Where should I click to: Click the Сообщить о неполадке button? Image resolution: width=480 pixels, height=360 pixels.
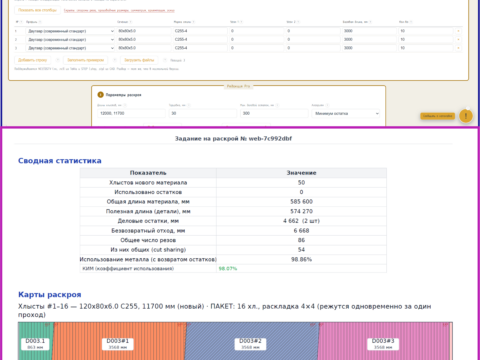point(437,116)
